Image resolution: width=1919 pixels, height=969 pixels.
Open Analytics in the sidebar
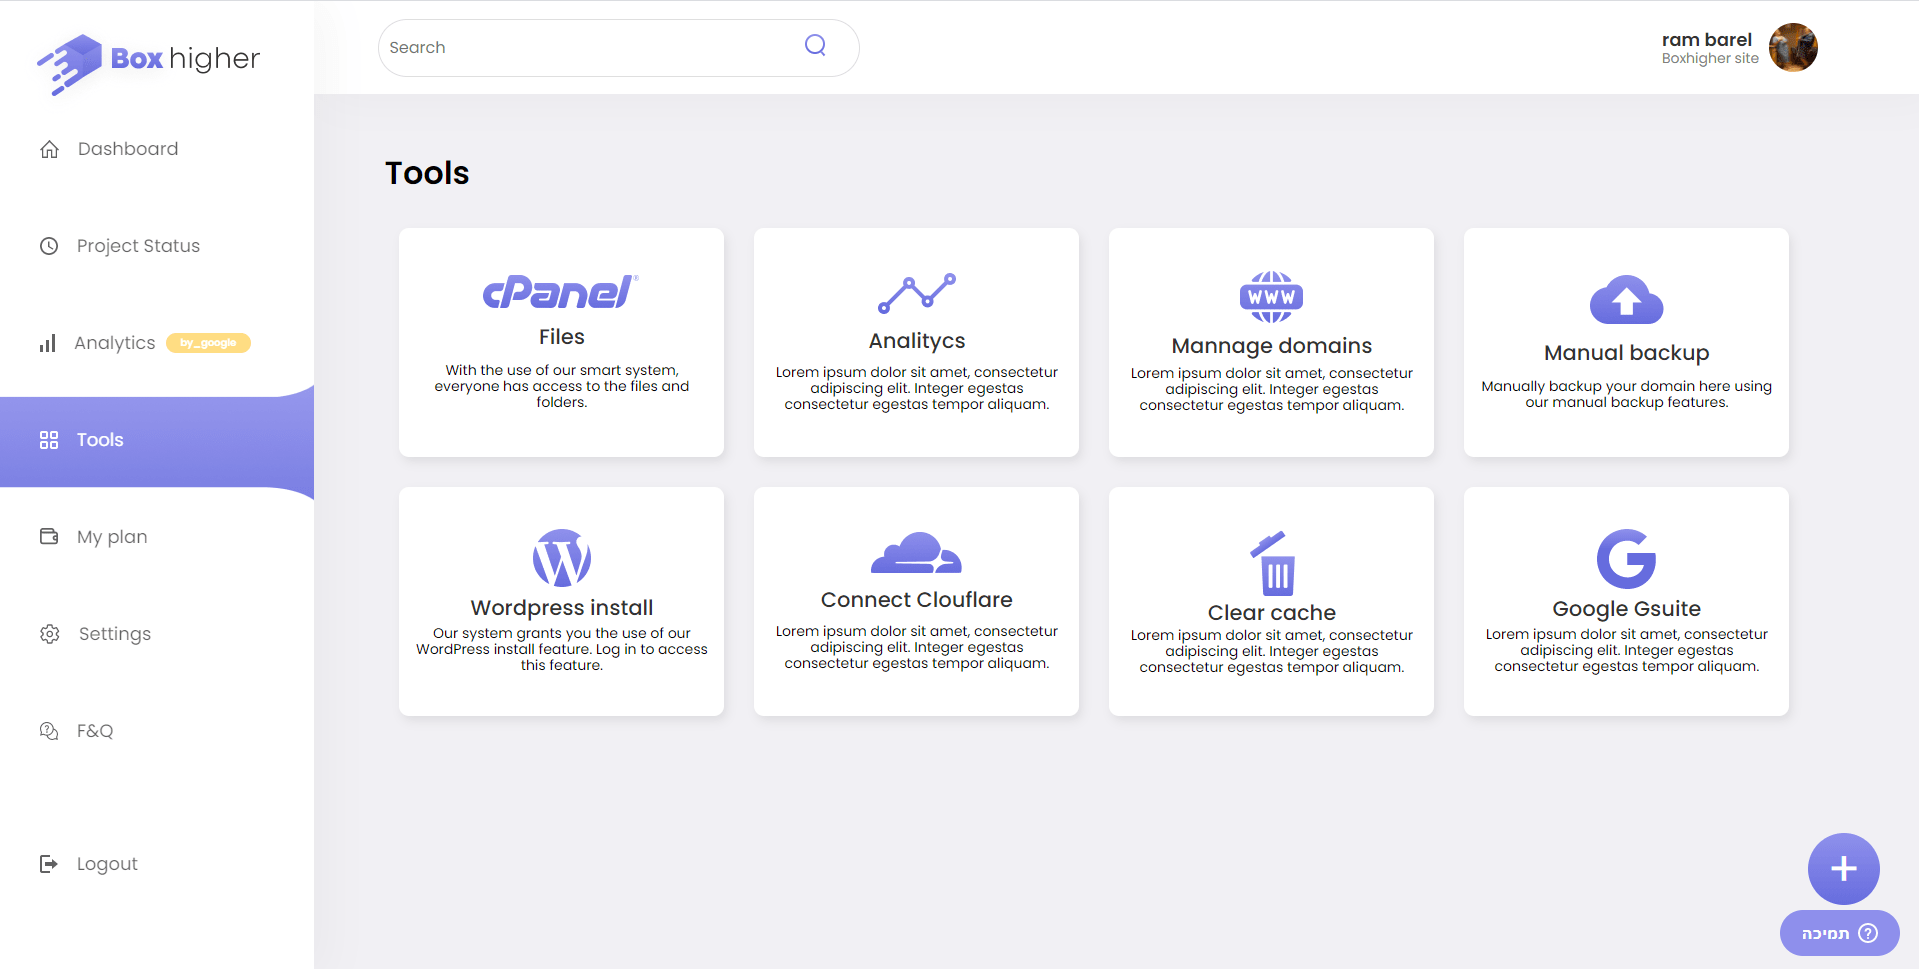point(115,343)
